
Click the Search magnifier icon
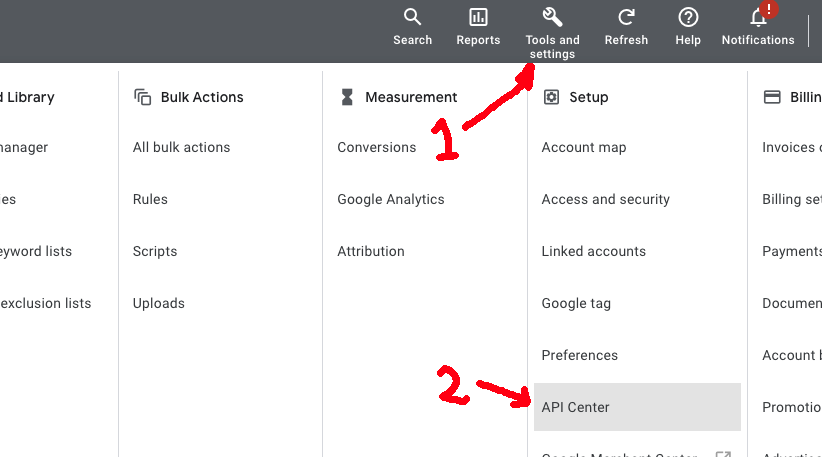412,17
